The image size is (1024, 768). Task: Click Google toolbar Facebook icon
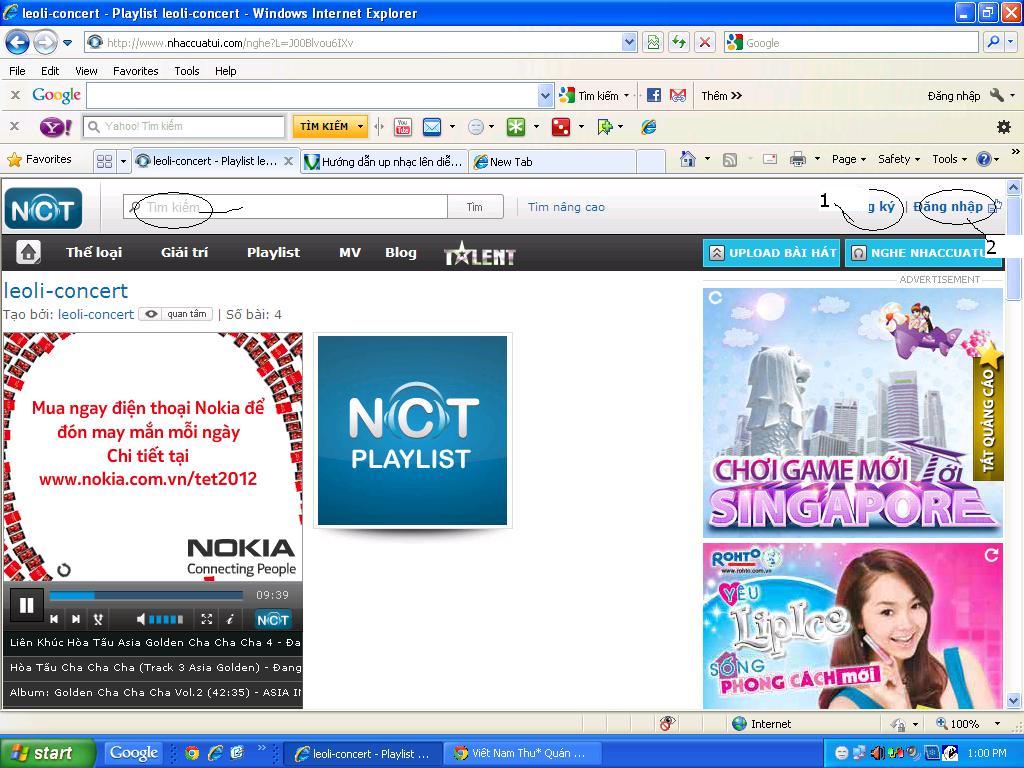click(x=654, y=95)
